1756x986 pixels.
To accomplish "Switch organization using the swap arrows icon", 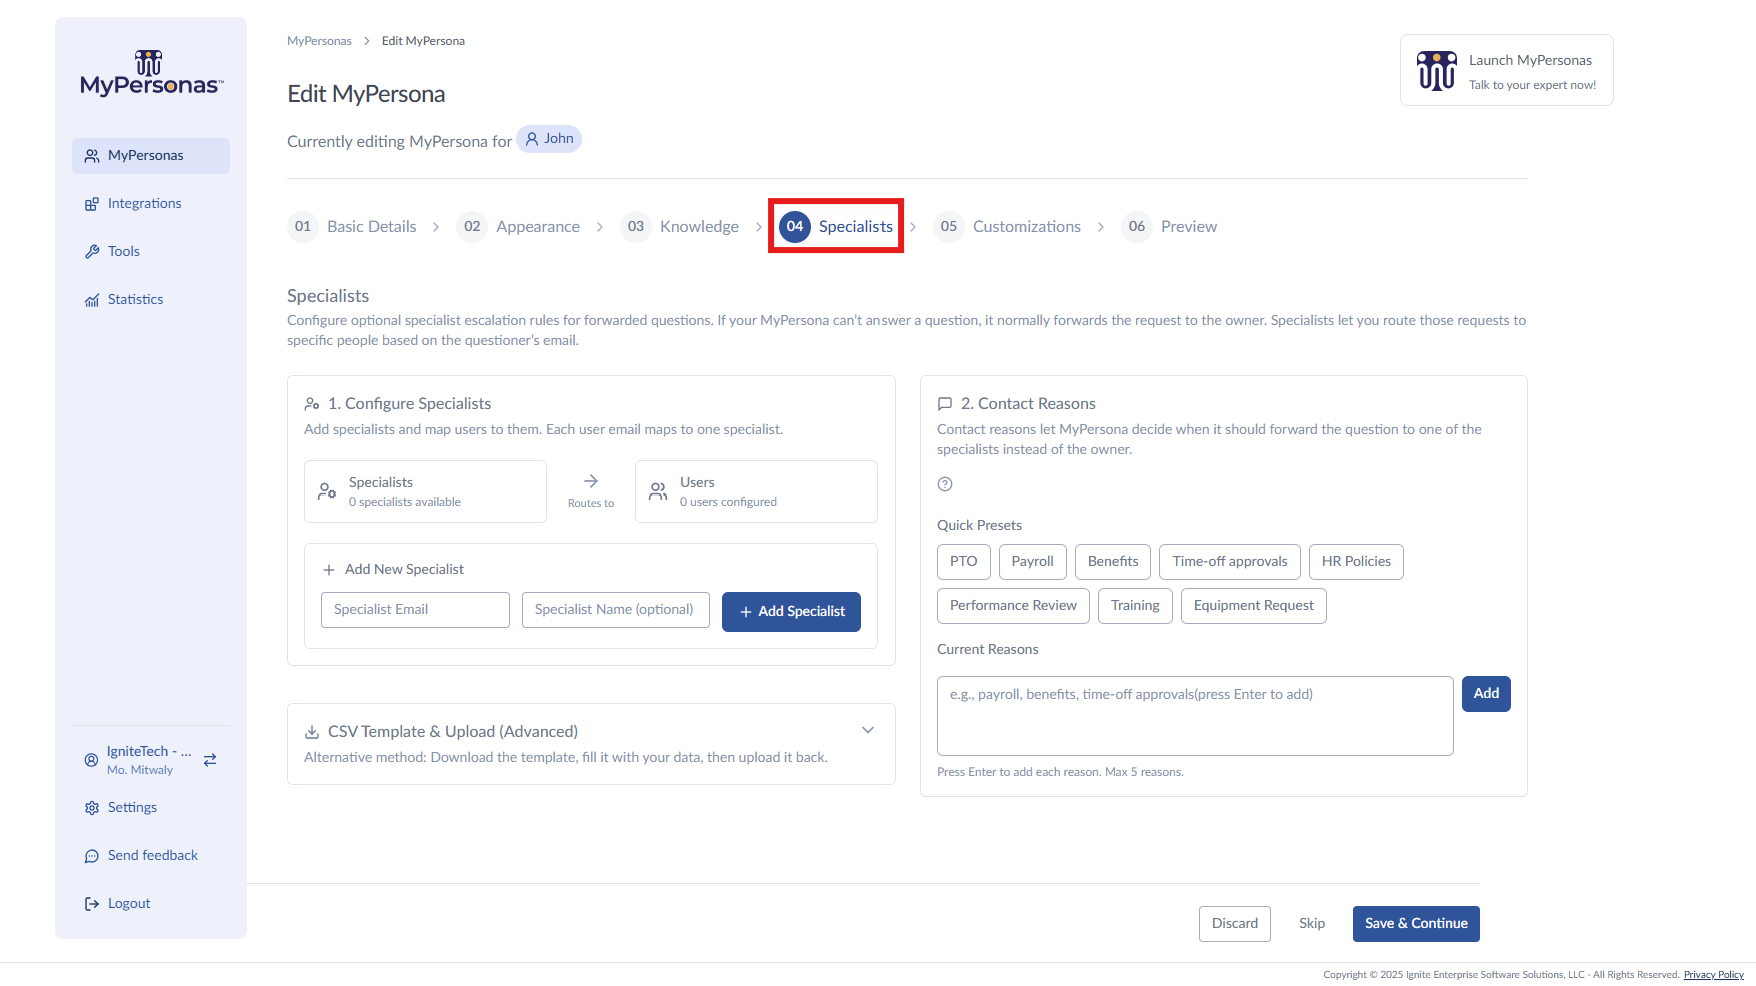I will pyautogui.click(x=210, y=760).
